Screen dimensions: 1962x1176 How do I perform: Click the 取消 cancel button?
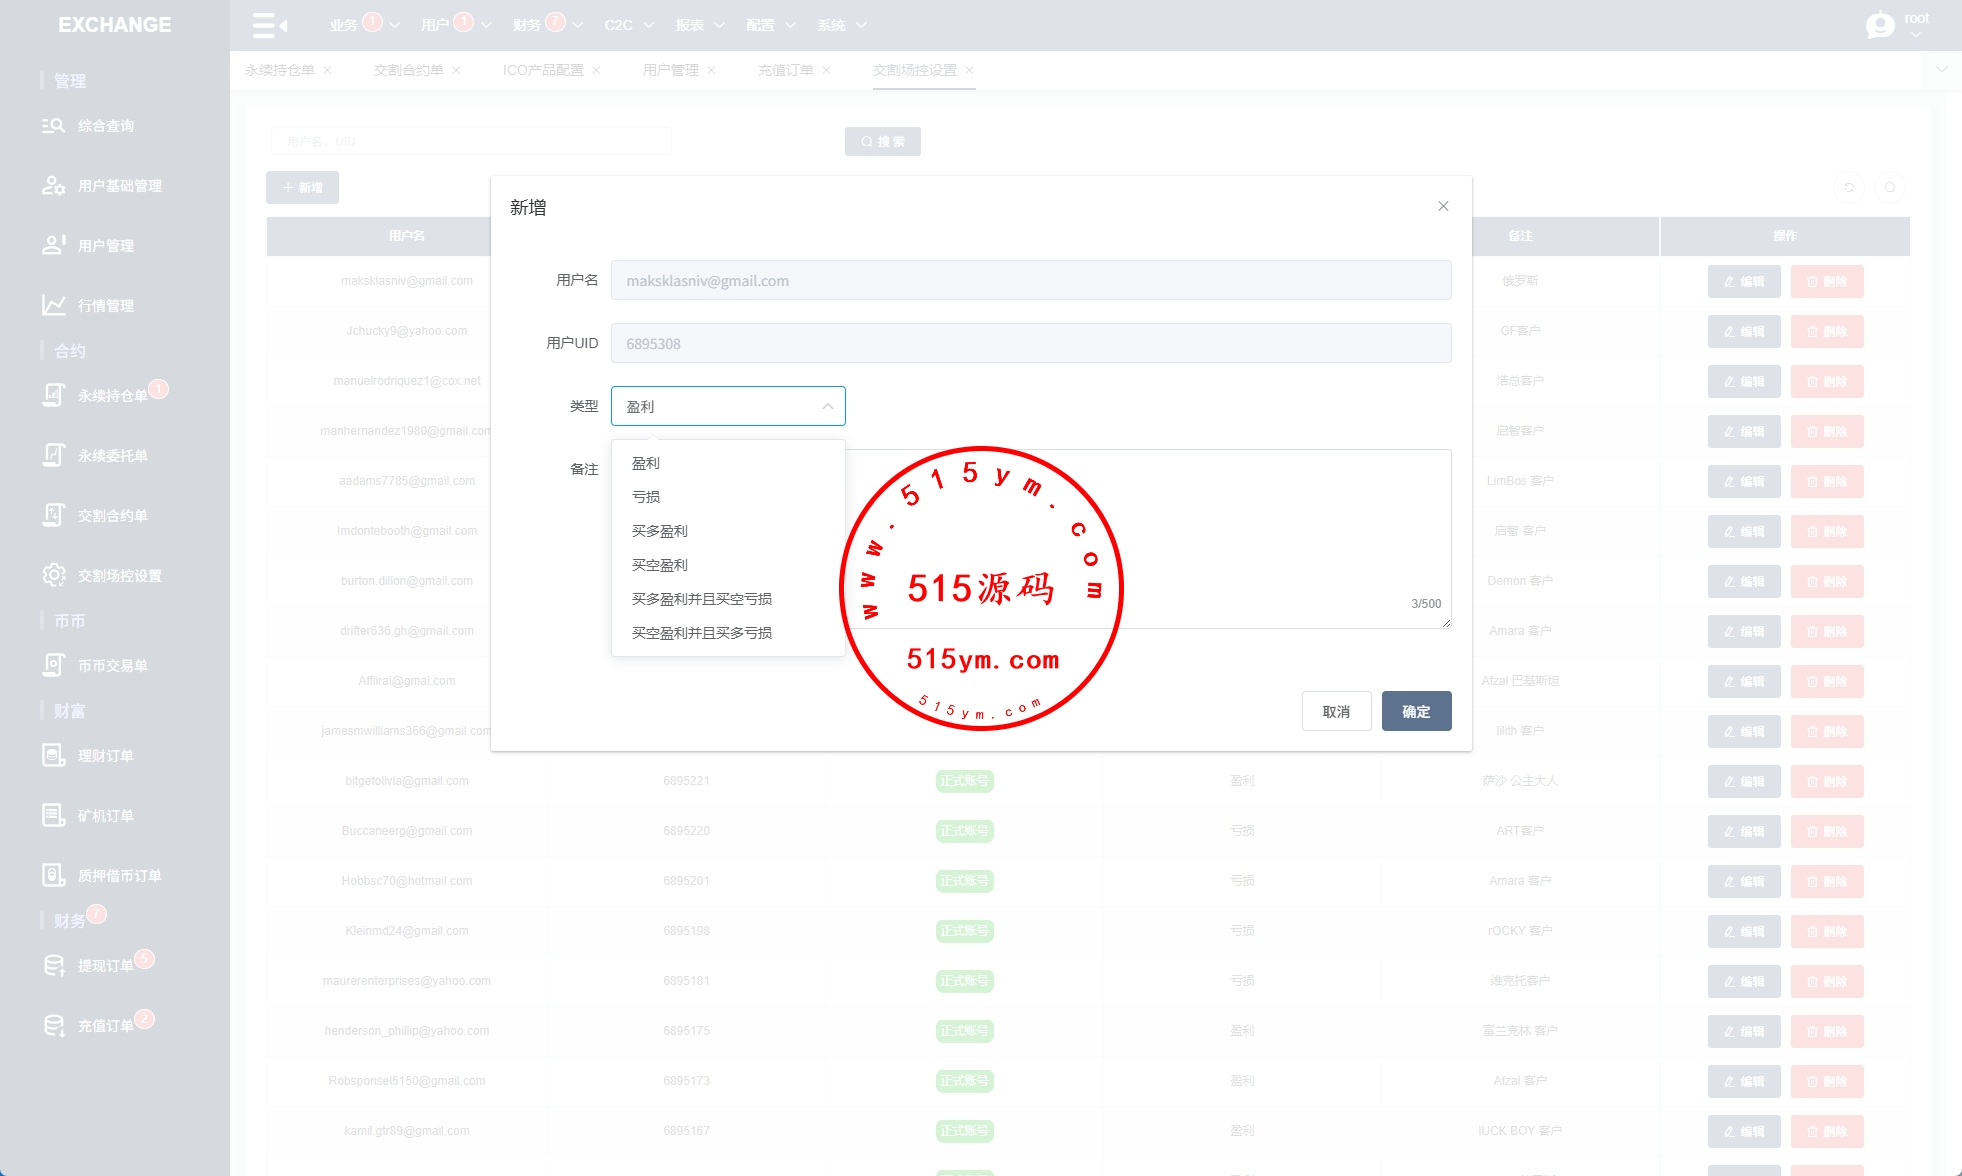pos(1336,711)
